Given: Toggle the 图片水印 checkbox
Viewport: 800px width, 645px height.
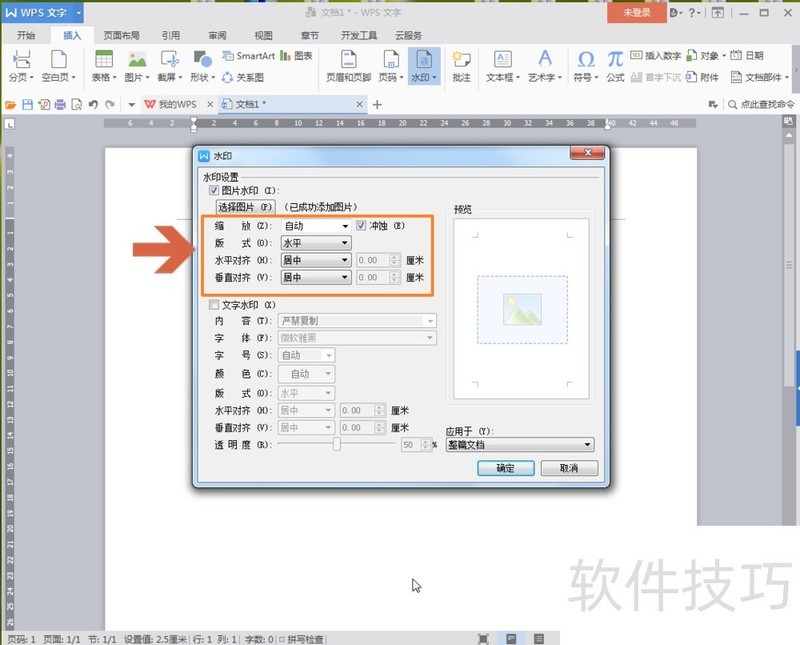Looking at the screenshot, I should (x=214, y=190).
